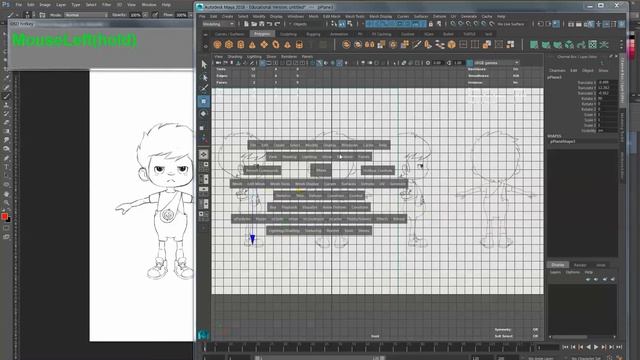Click the polygon Cone shelf icon

coord(252,44)
